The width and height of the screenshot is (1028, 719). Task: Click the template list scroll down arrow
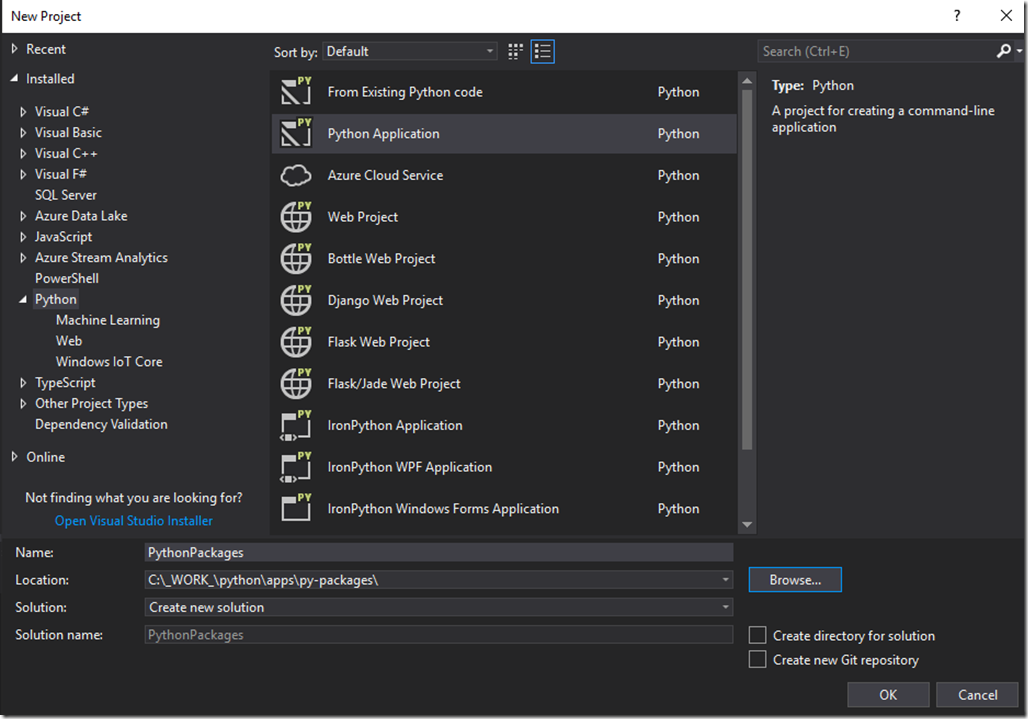(x=747, y=524)
